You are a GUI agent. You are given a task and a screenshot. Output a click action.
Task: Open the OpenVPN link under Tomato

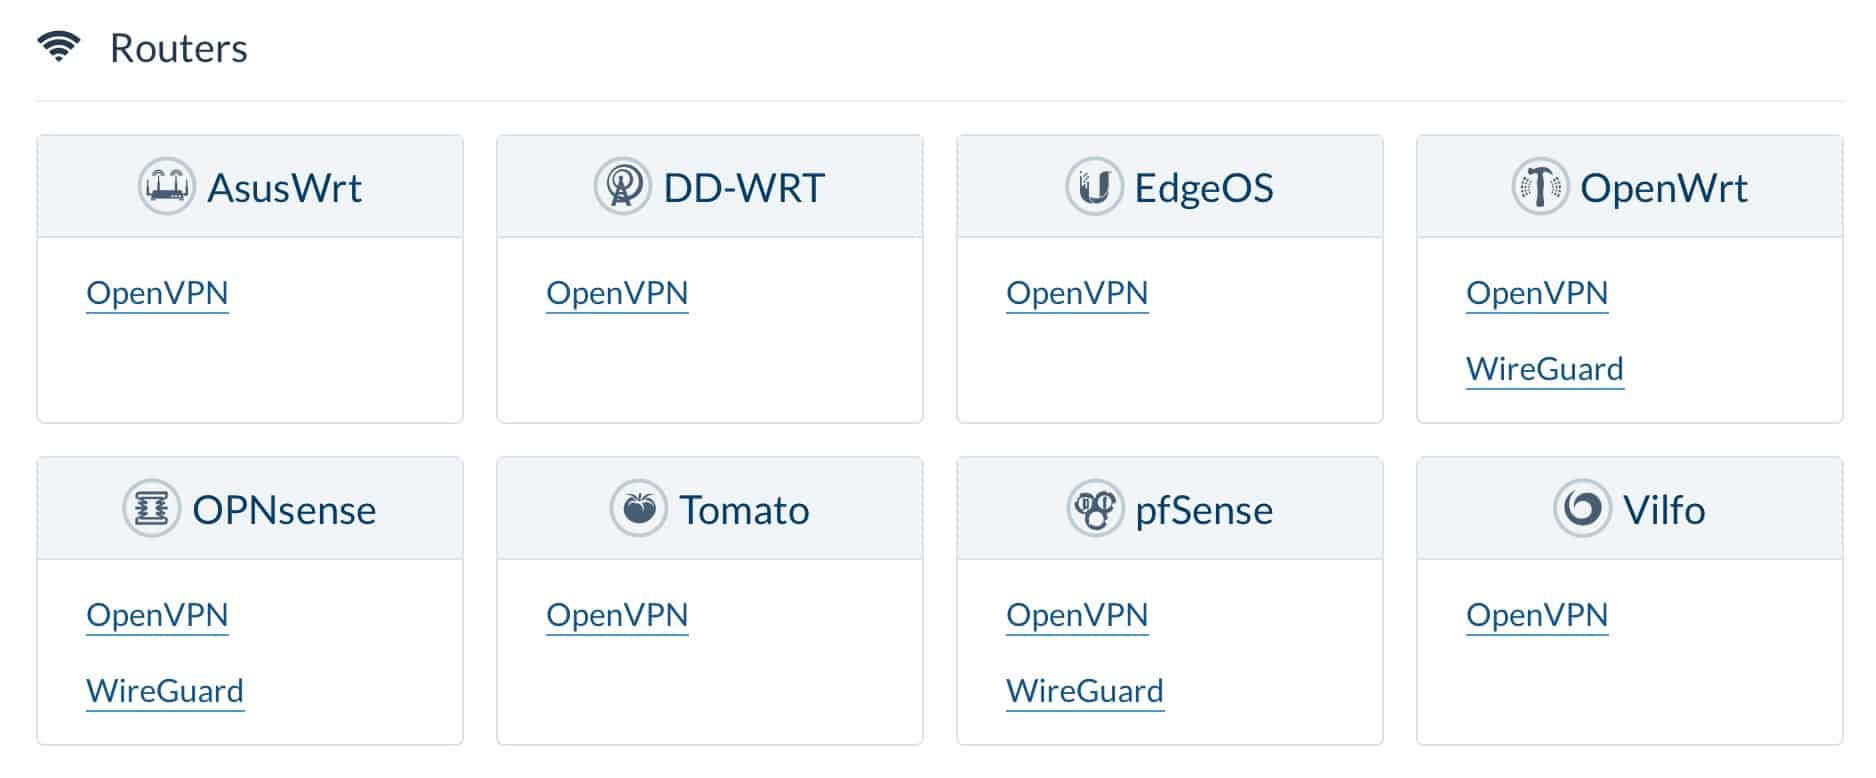pyautogui.click(x=617, y=615)
